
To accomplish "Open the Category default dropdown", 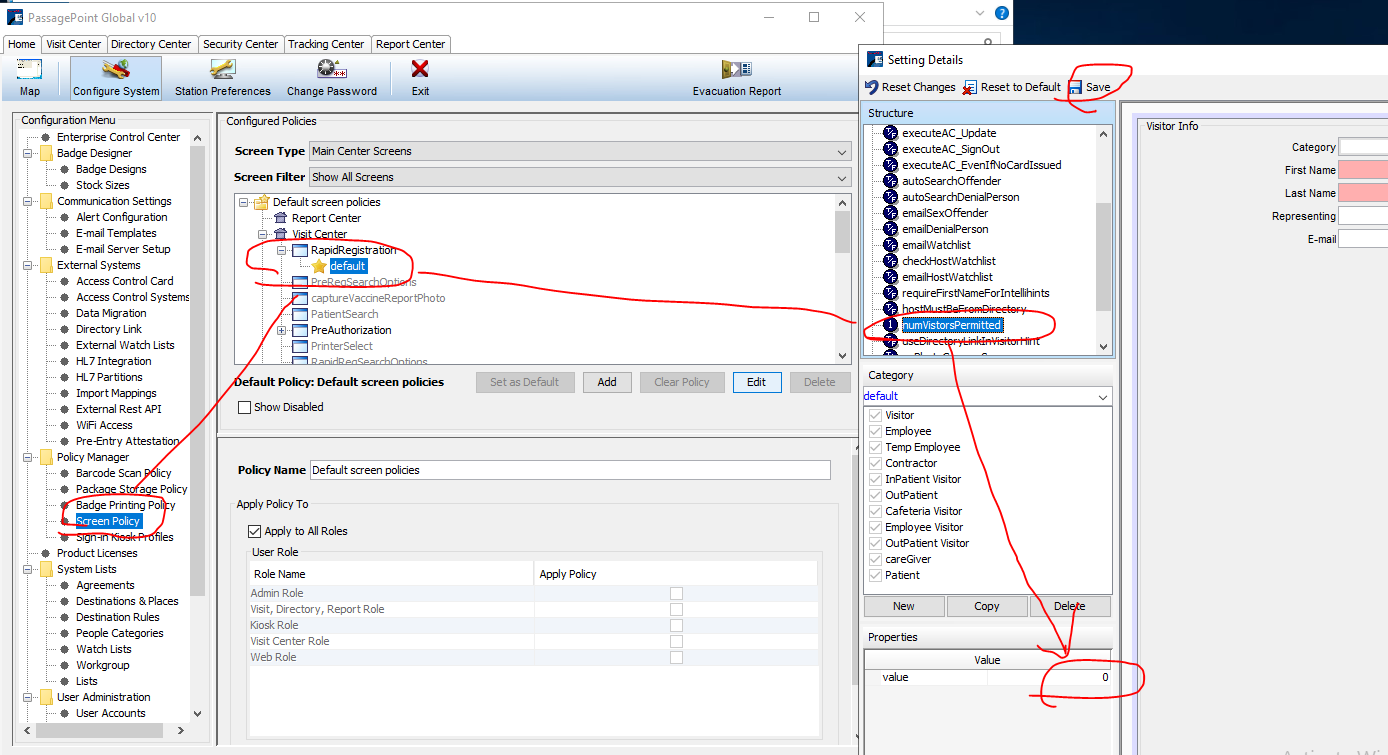I will point(987,396).
